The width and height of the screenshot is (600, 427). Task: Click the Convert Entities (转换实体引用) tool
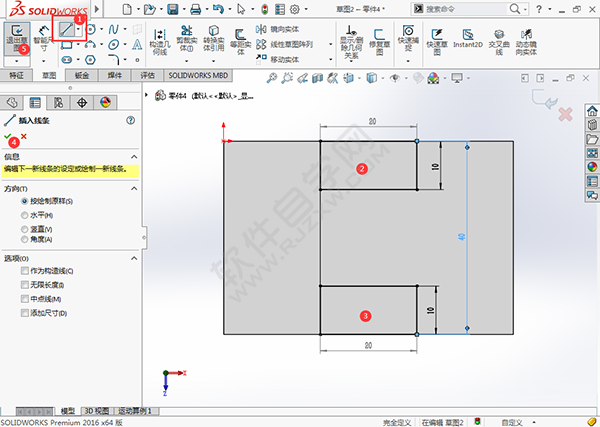[214, 39]
